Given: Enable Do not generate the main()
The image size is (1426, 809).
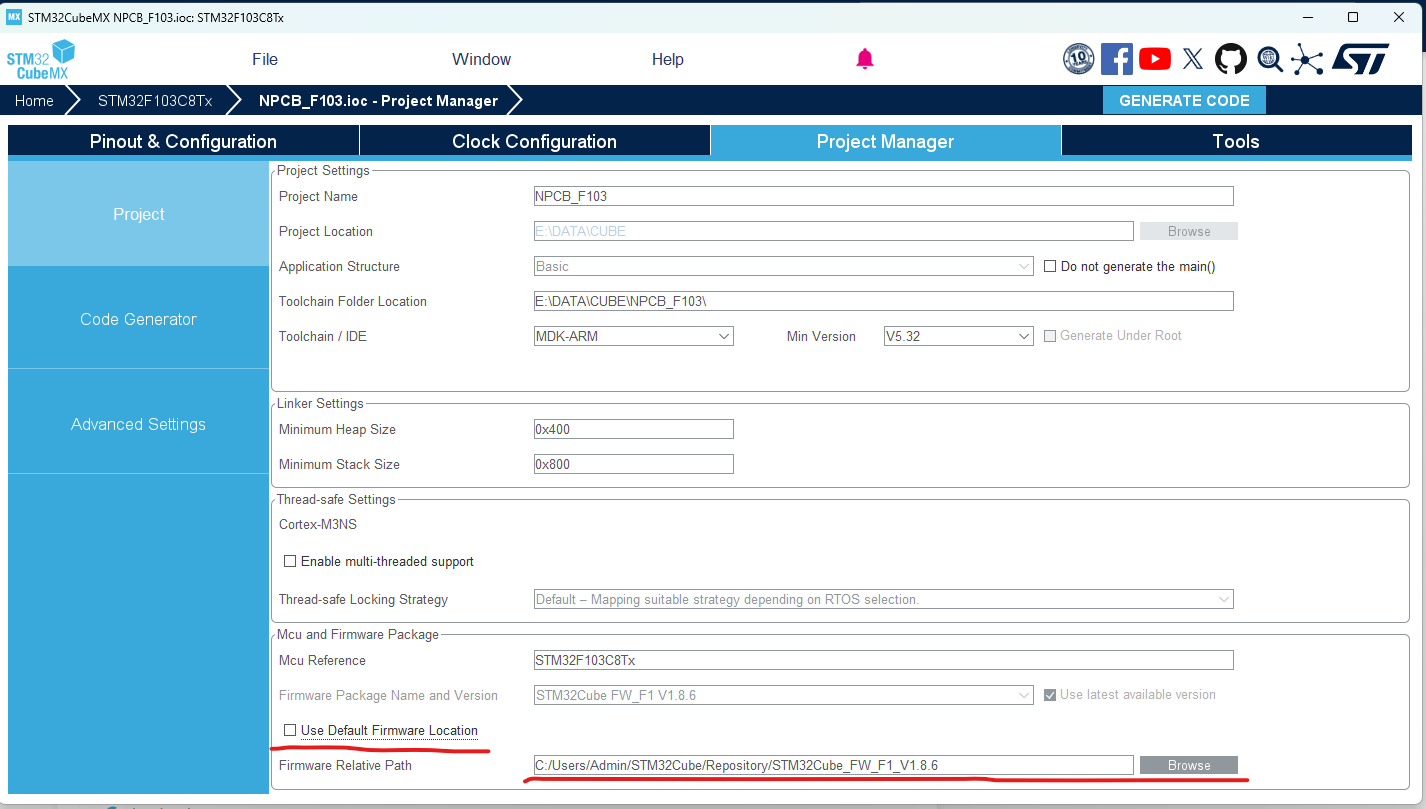Looking at the screenshot, I should click(1050, 267).
